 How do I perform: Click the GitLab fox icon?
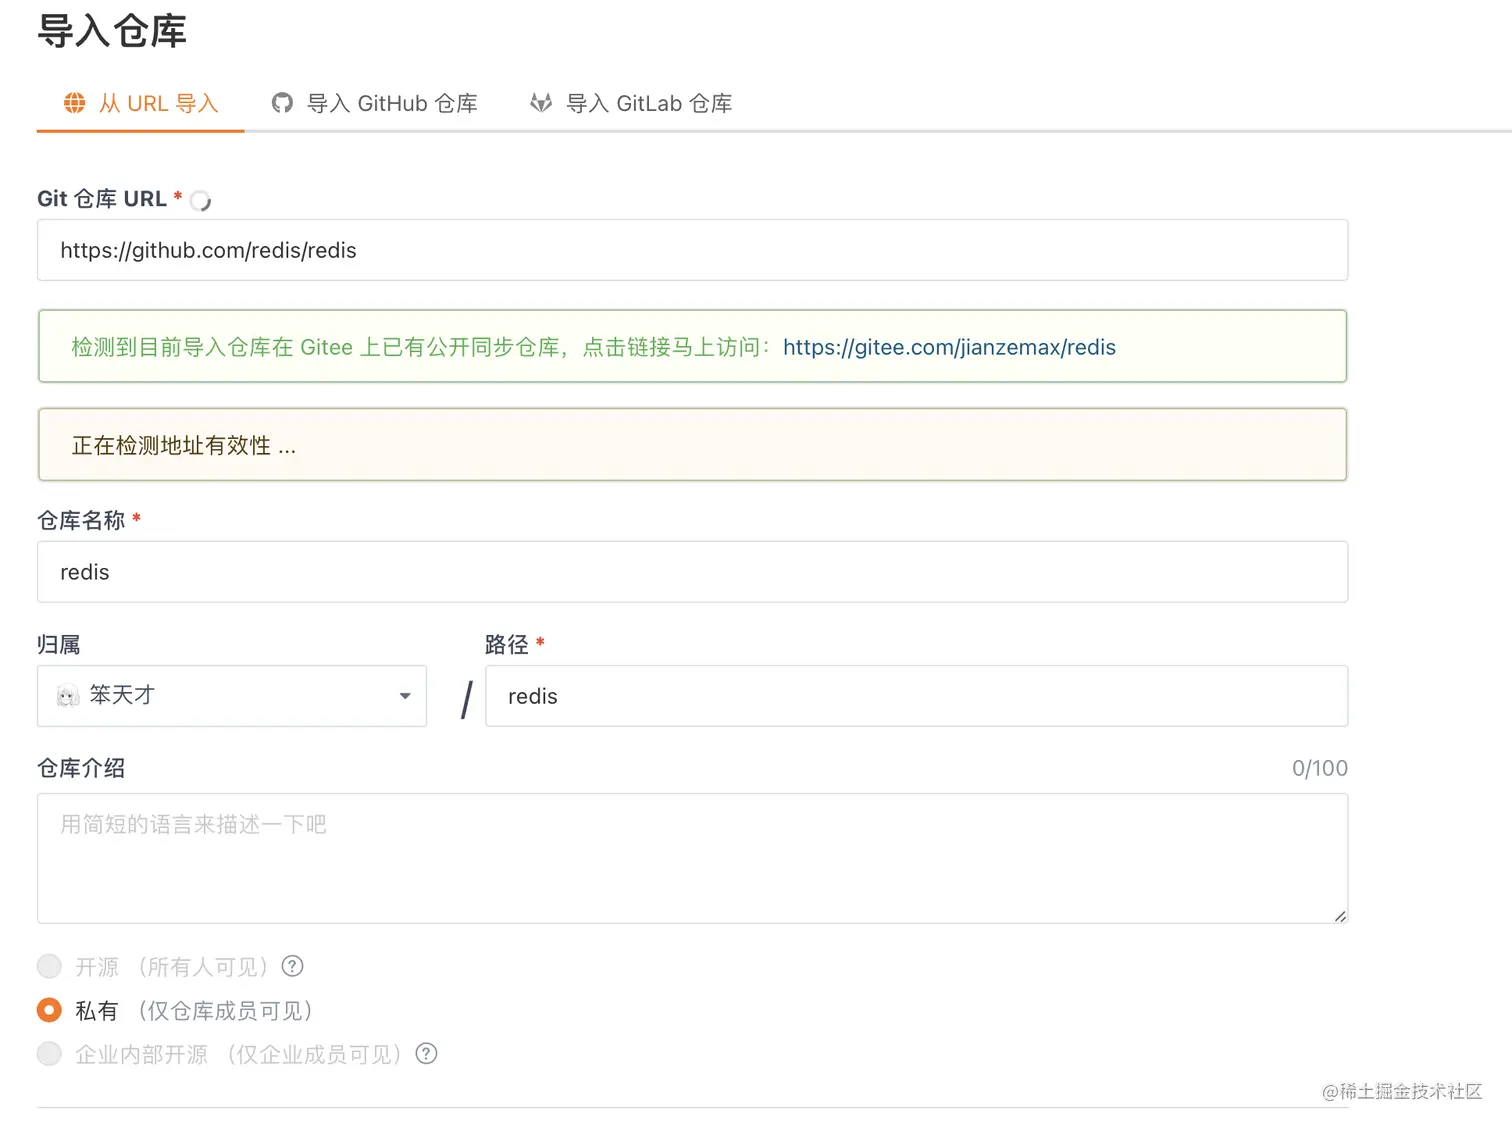(x=541, y=103)
